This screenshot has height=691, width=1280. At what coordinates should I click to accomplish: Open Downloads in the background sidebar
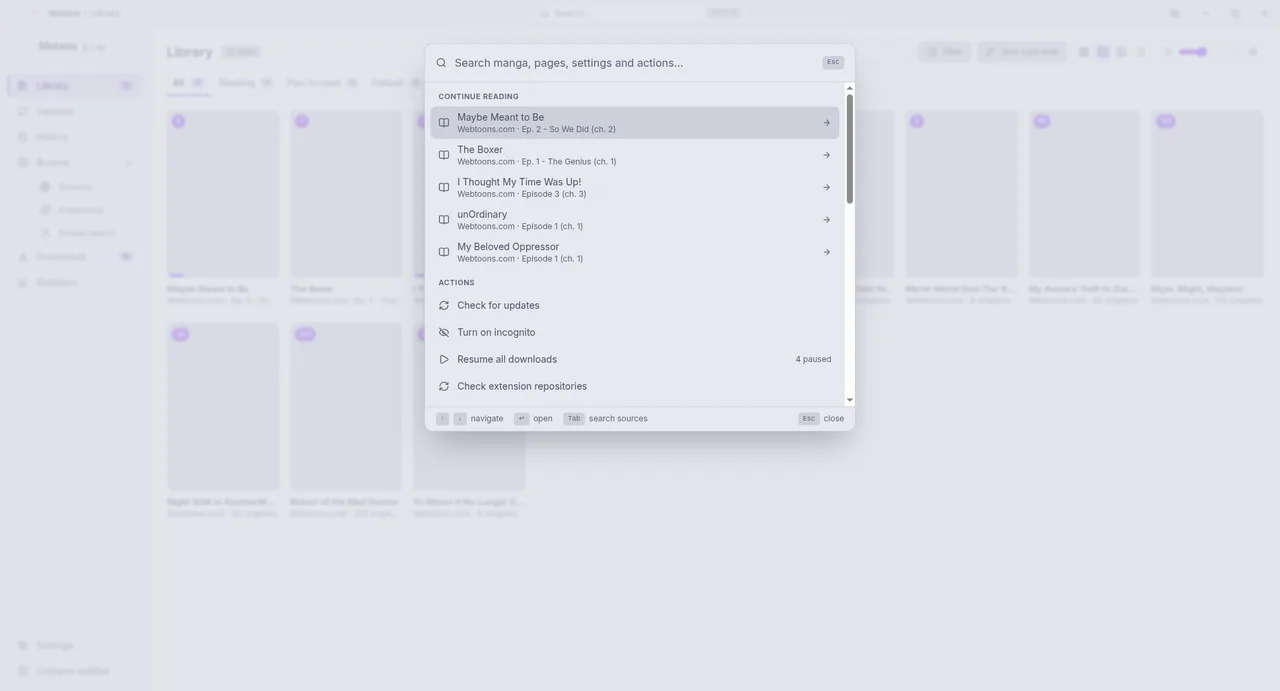pyautogui.click(x=74, y=257)
